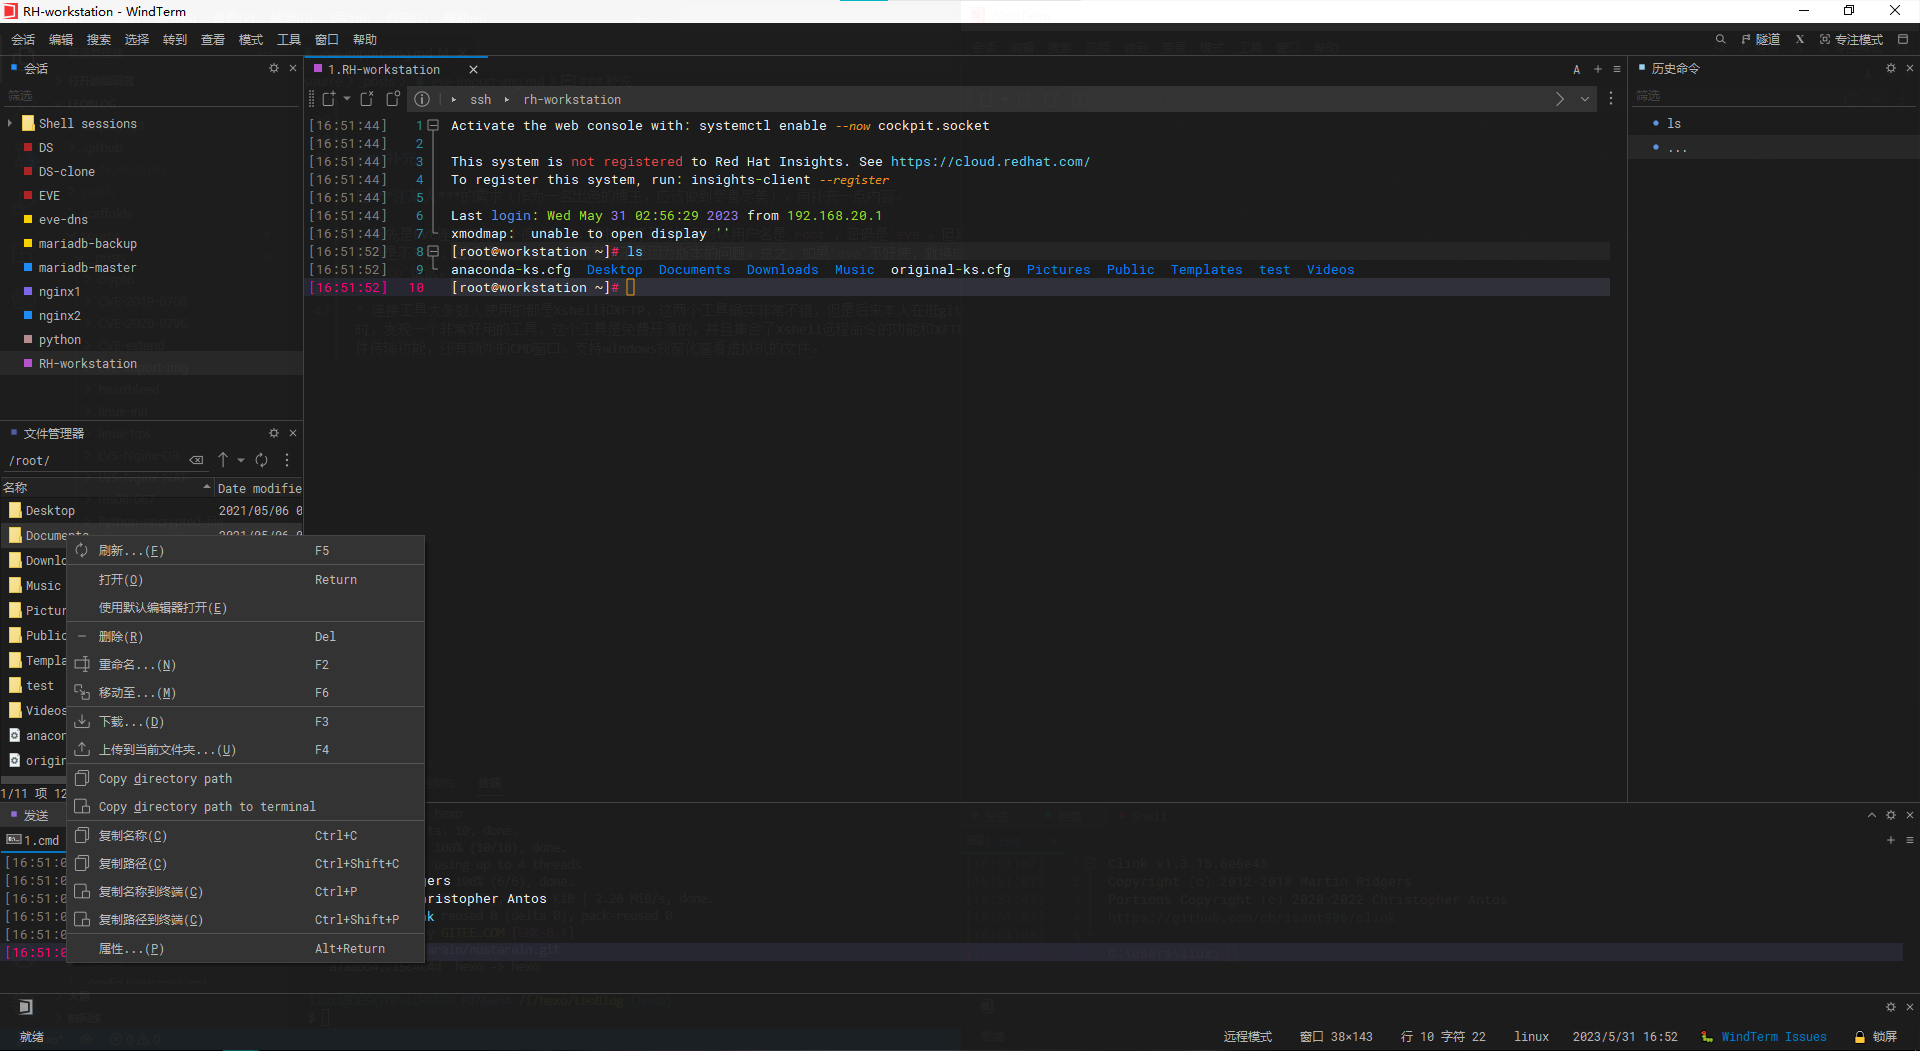The height and width of the screenshot is (1051, 1920).
Task: Open terminal toolbar three-dot menu
Action: (x=1611, y=99)
